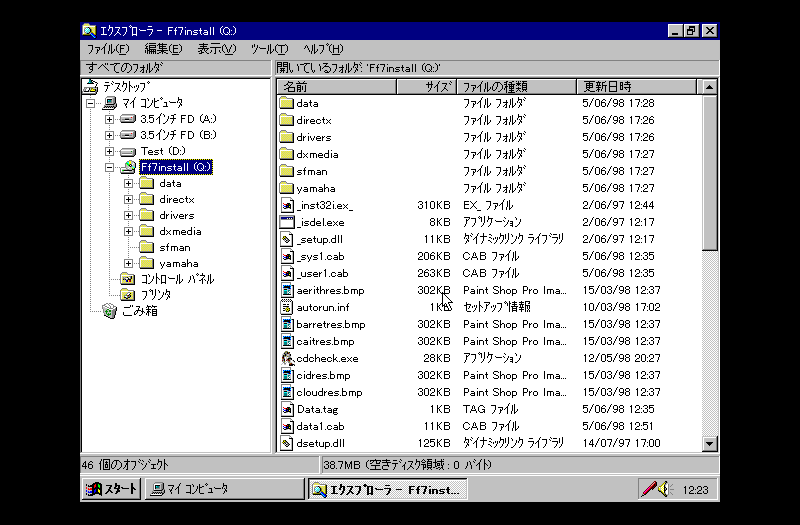Click the エクスプローラ - Ff7inst... taskbar button
Viewport: 800px width, 525px height.
(x=388, y=489)
